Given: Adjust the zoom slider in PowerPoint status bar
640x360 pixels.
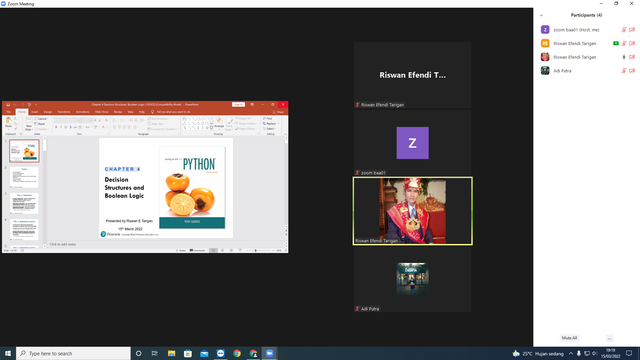Looking at the screenshot, I should (x=256, y=250).
